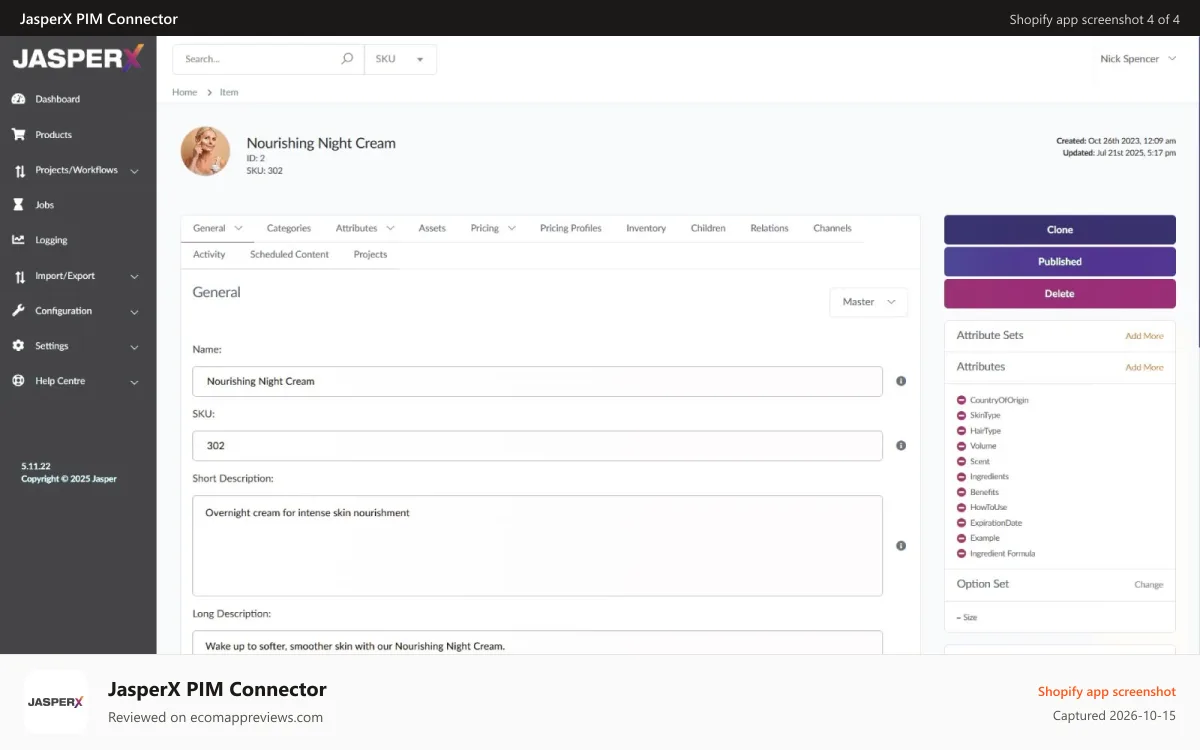Expand the Projects/Workflows sidebar chevron
Screen dimensions: 1200x750
tap(135, 171)
